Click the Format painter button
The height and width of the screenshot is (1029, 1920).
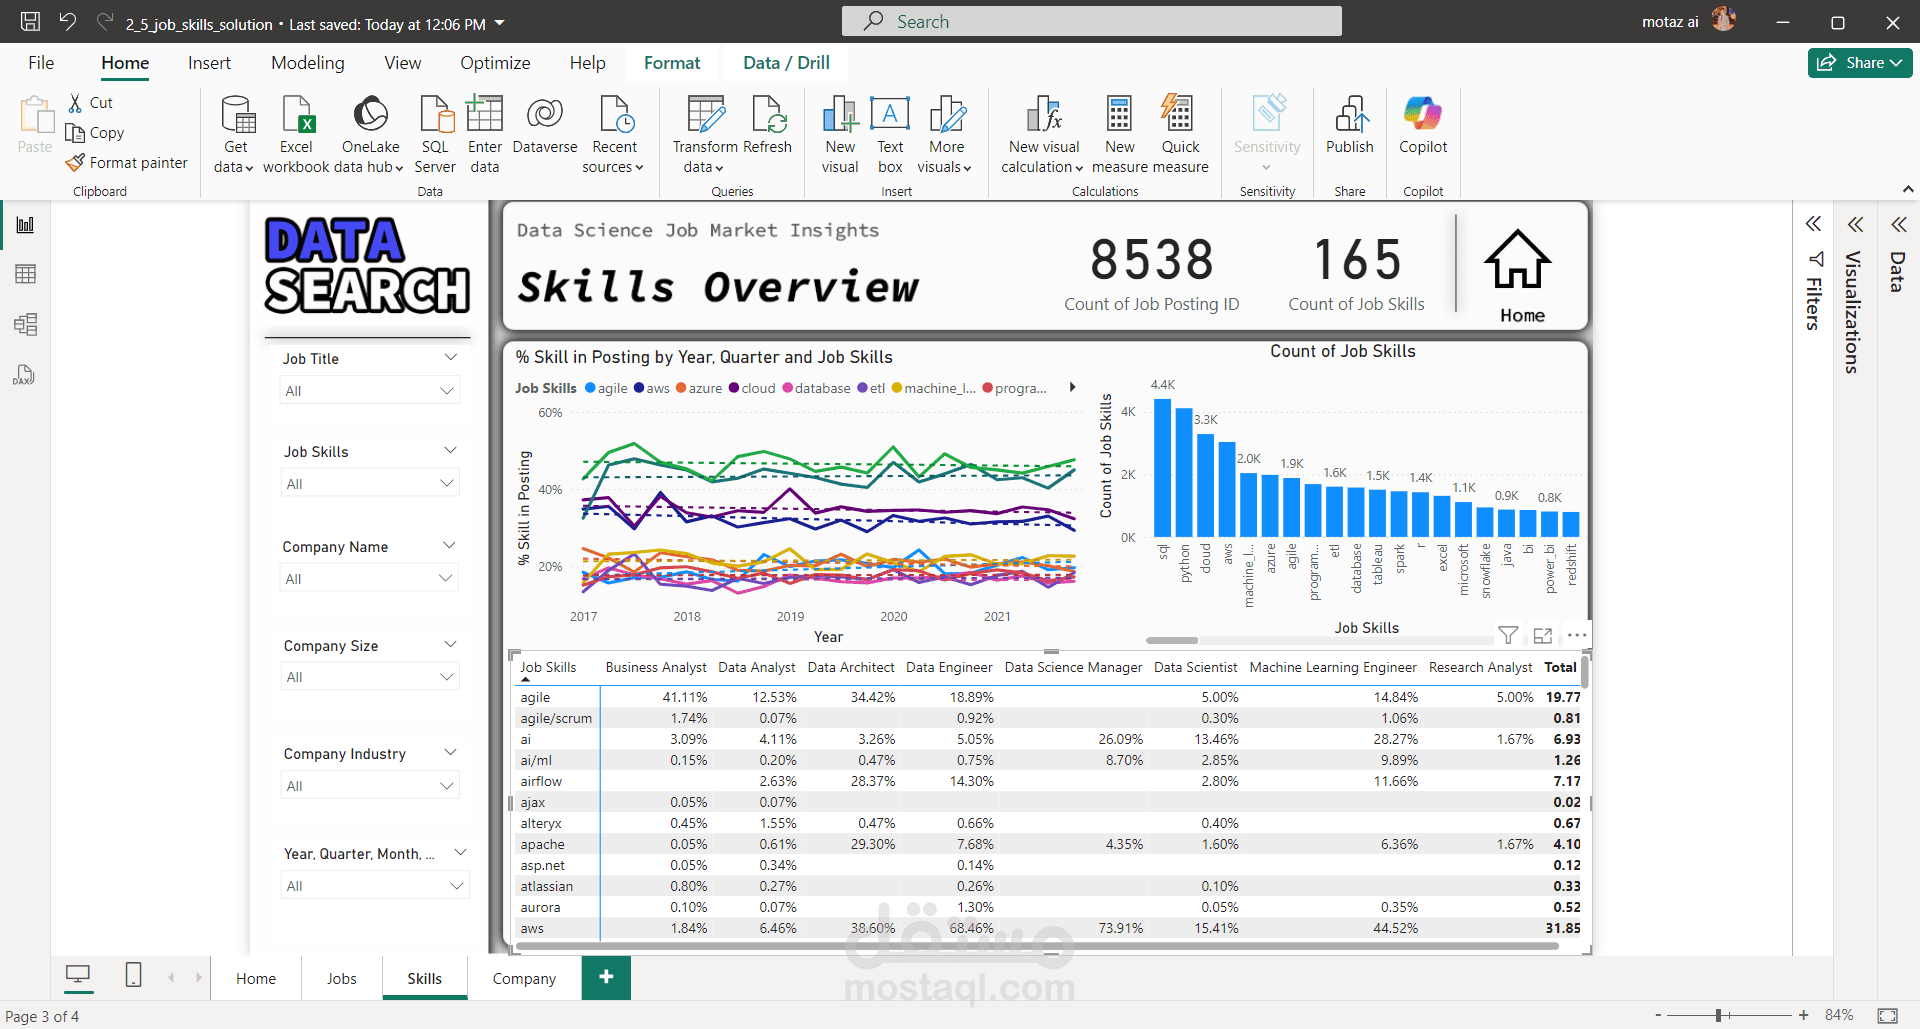pyautogui.click(x=127, y=163)
